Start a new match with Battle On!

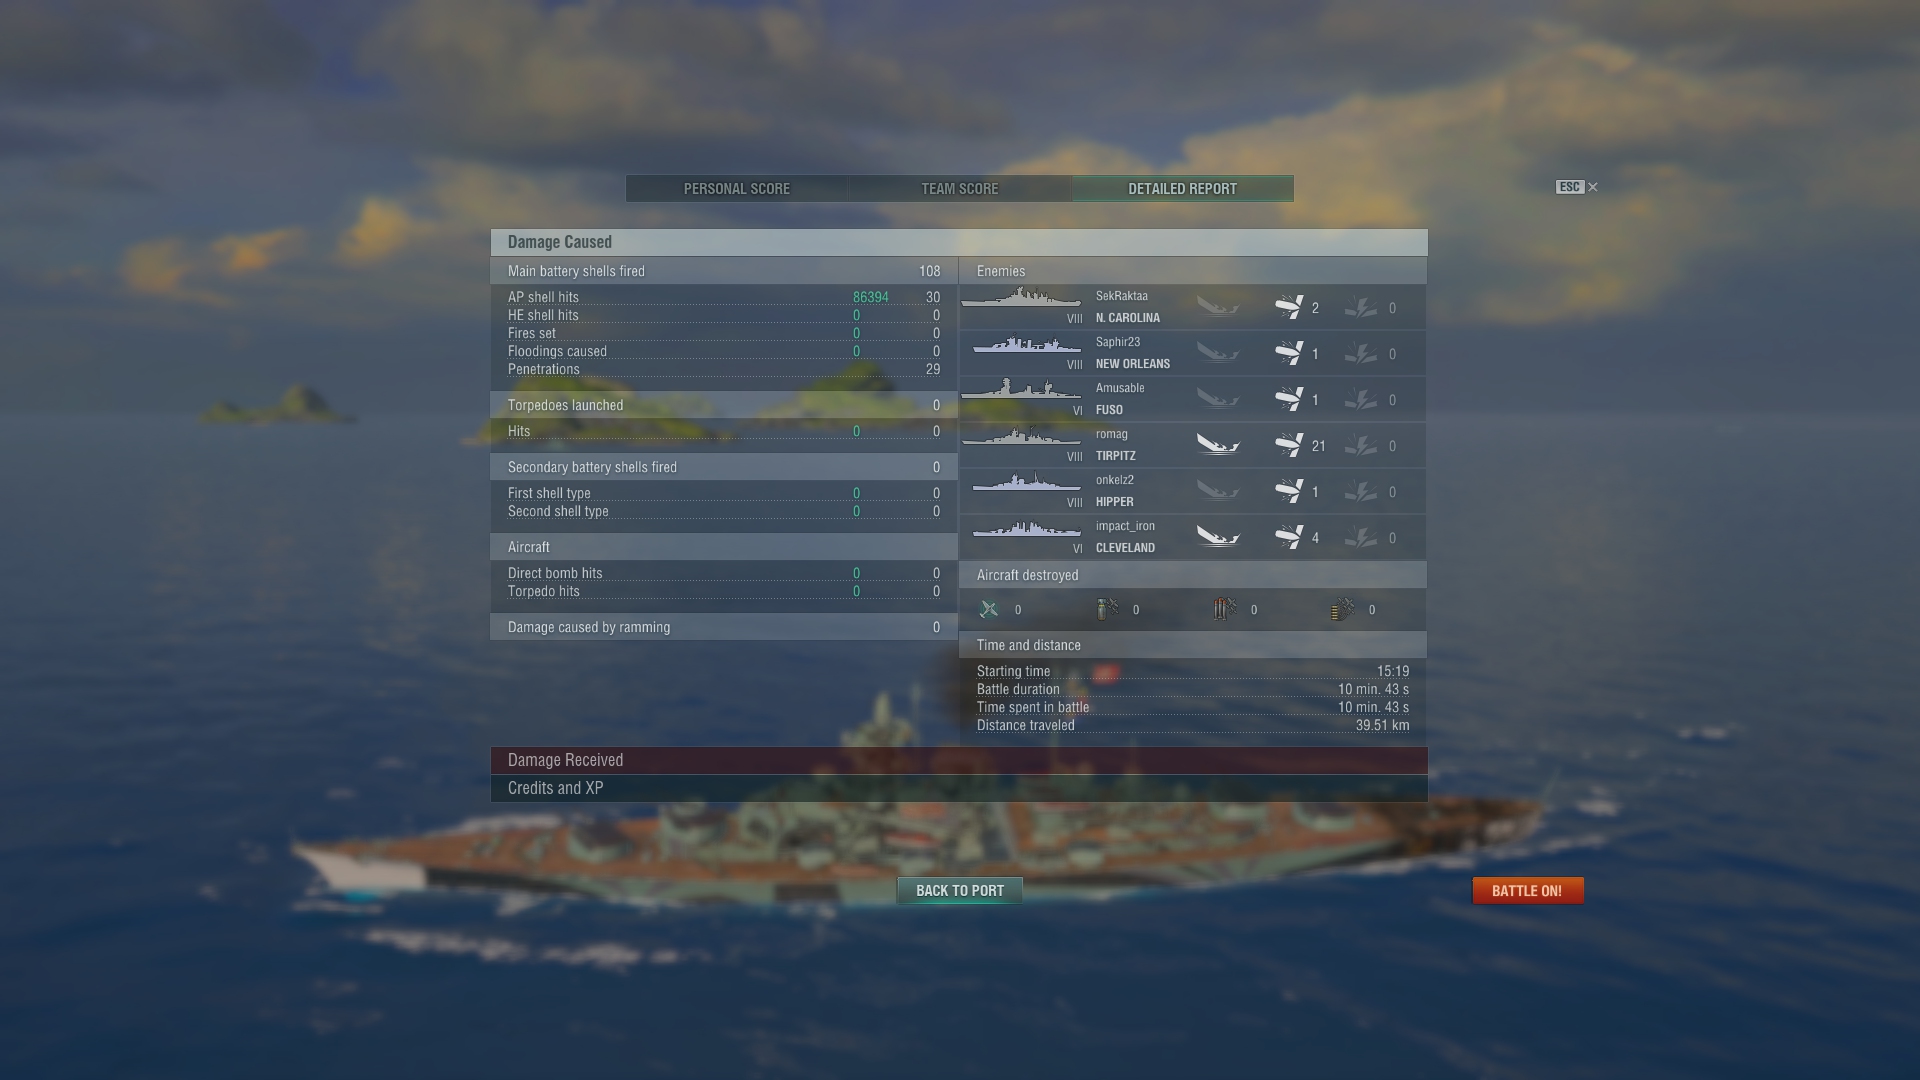(1527, 890)
